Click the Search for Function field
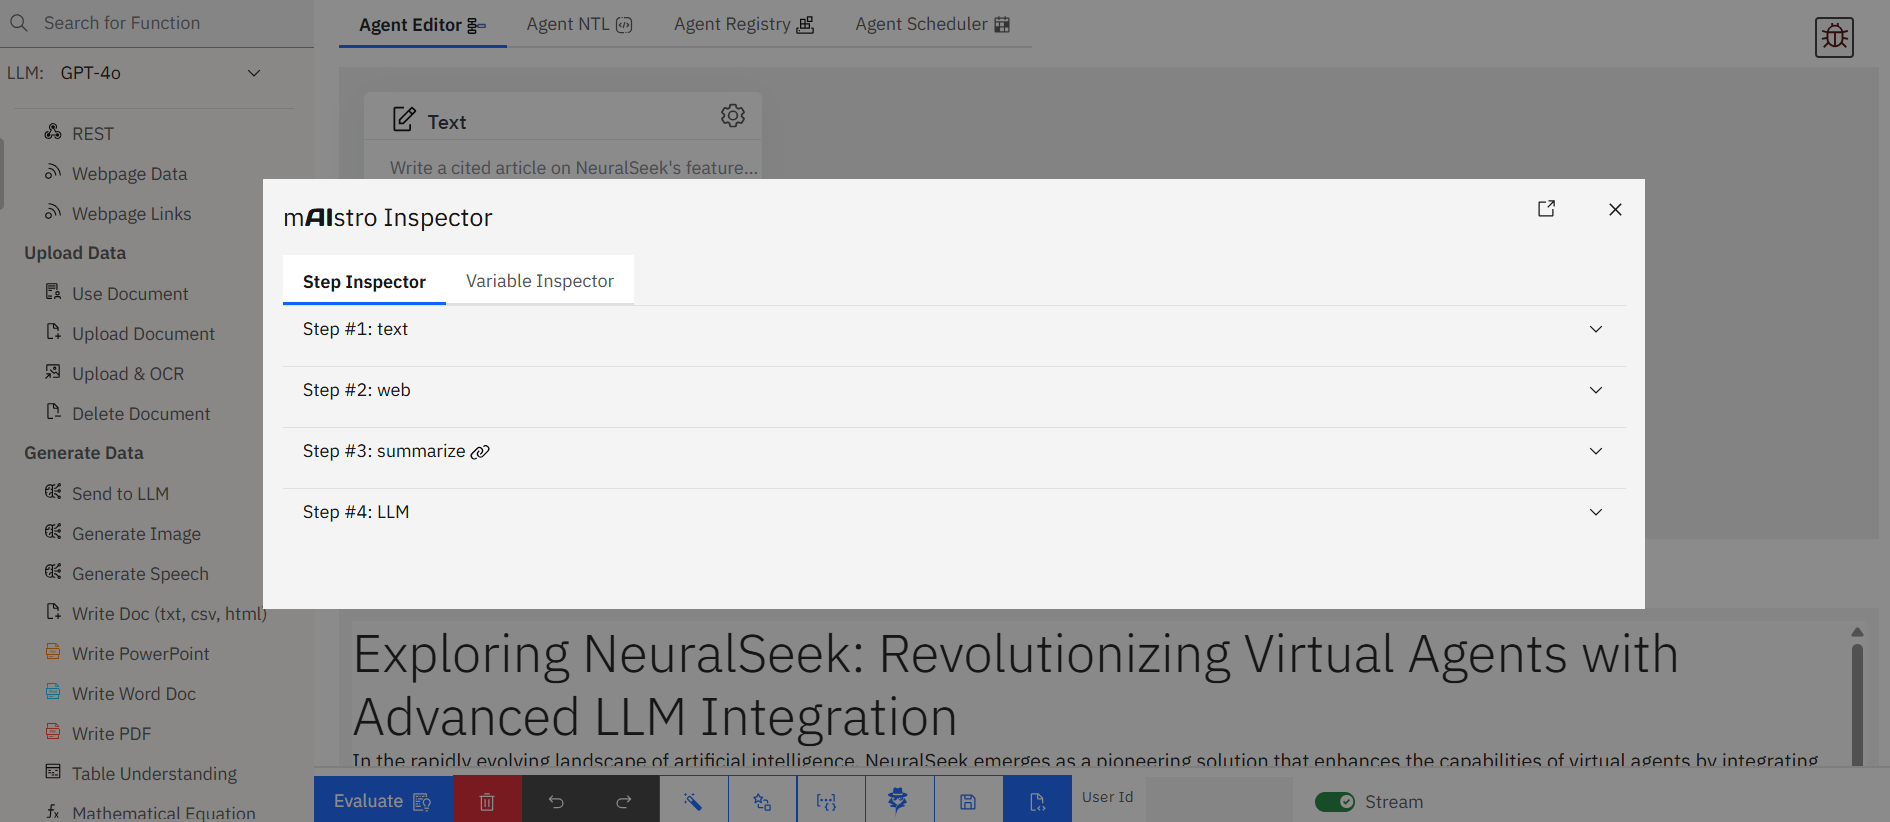Image resolution: width=1890 pixels, height=822 pixels. click(x=157, y=23)
